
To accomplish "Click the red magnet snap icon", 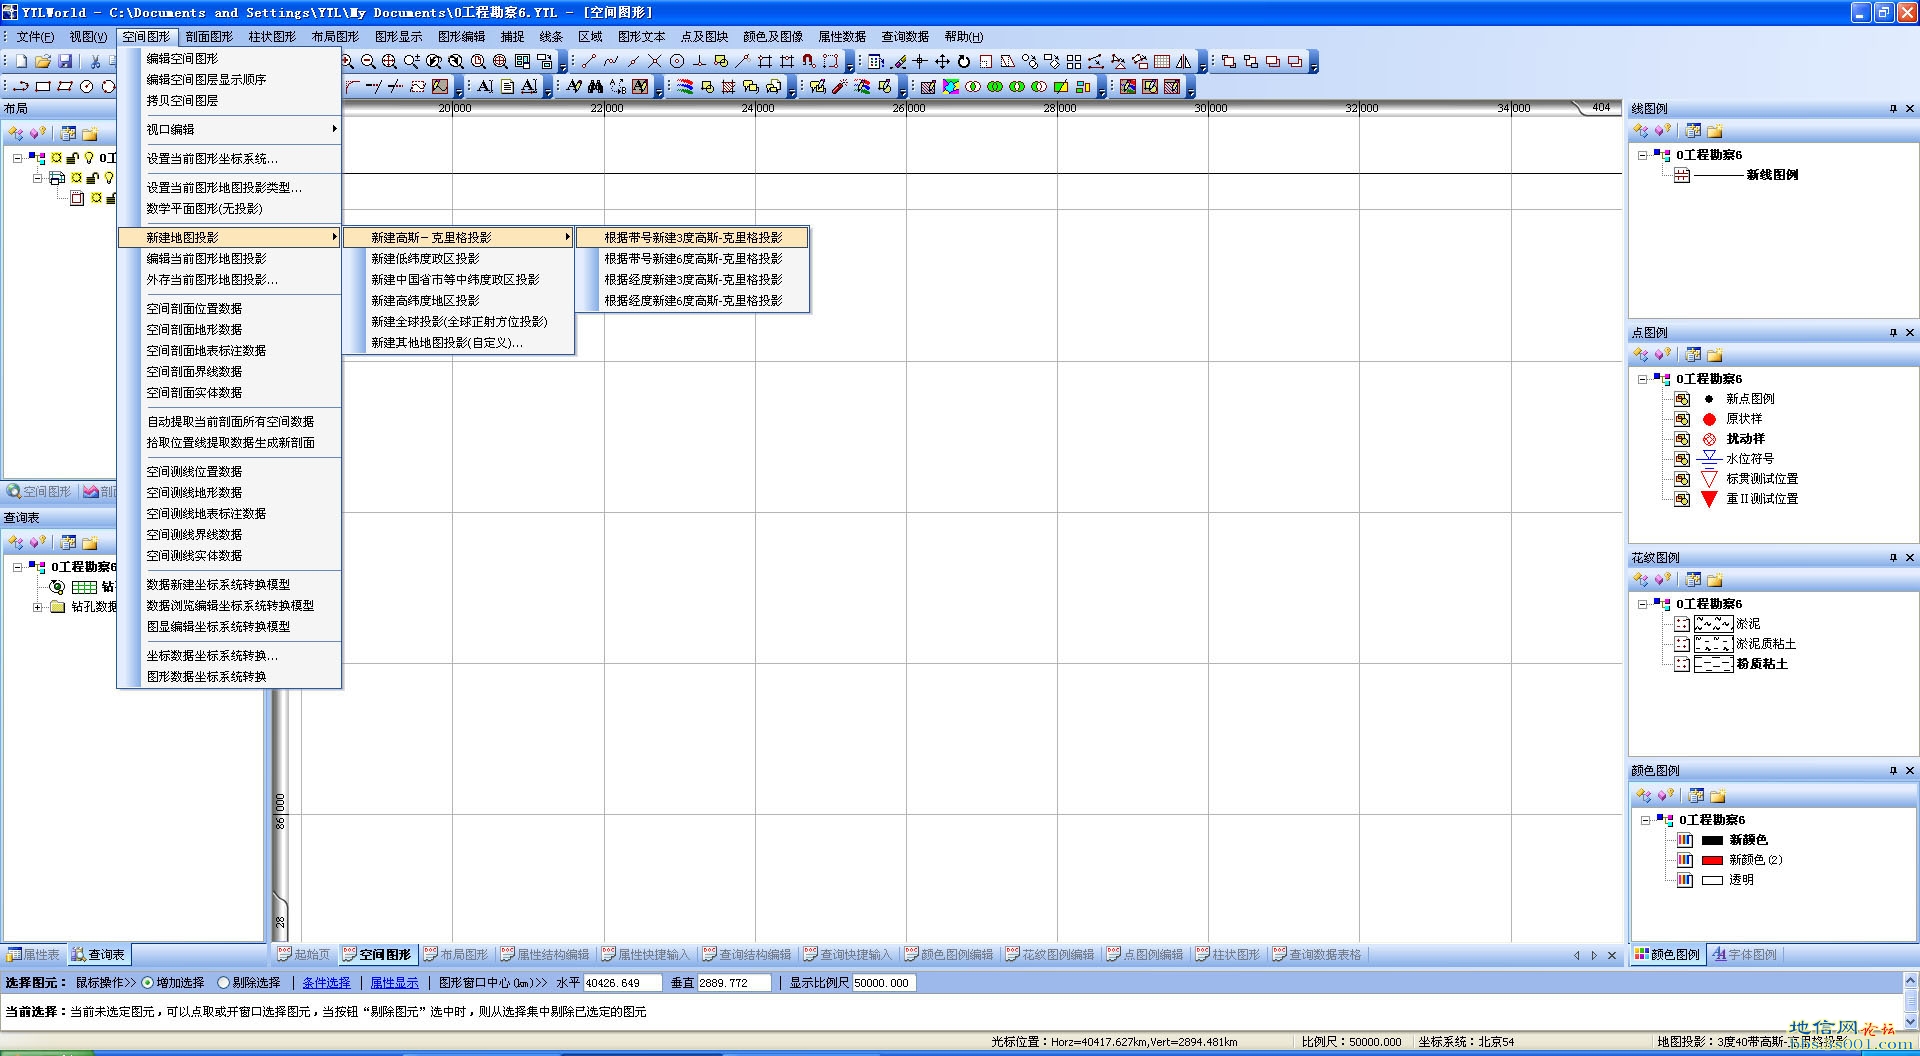I will coord(809,61).
